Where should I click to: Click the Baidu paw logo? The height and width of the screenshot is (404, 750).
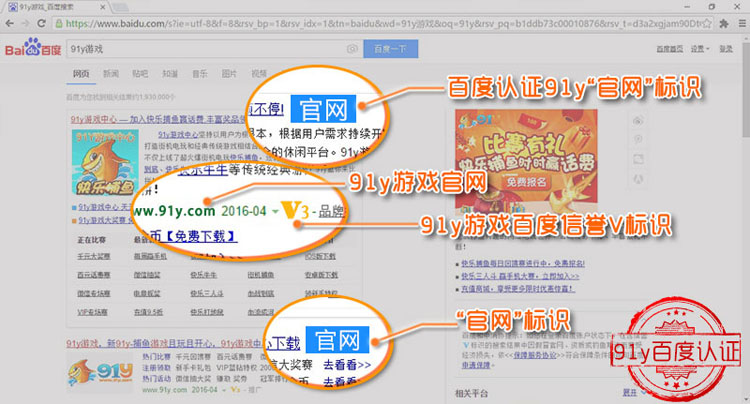33,47
